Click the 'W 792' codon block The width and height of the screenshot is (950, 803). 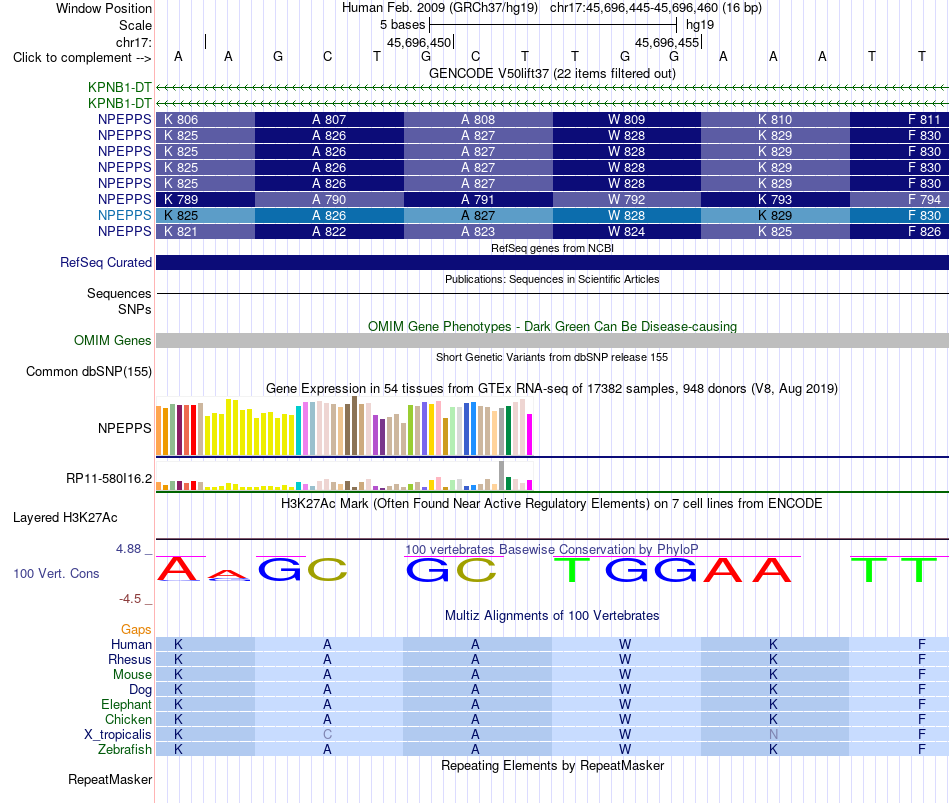pyautogui.click(x=626, y=199)
